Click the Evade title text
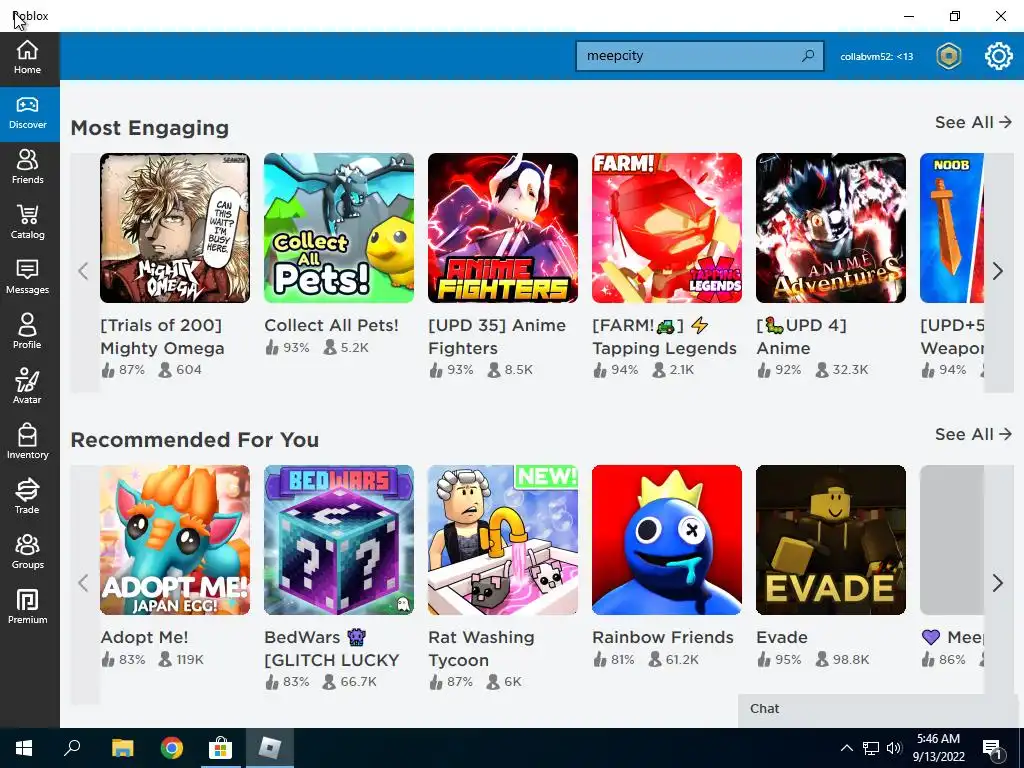This screenshot has width=1024, height=768. pos(782,637)
